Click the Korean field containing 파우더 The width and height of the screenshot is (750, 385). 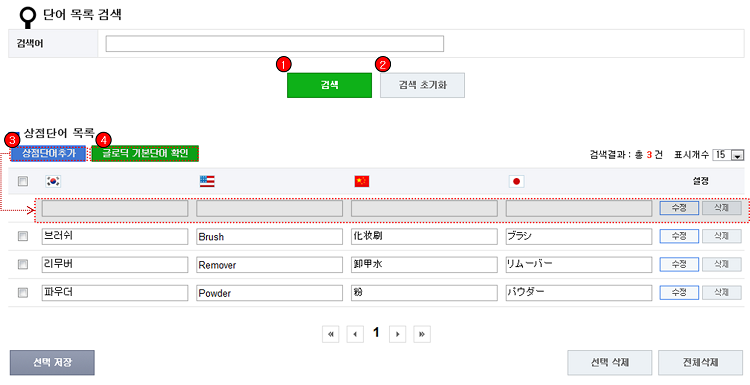click(115, 293)
